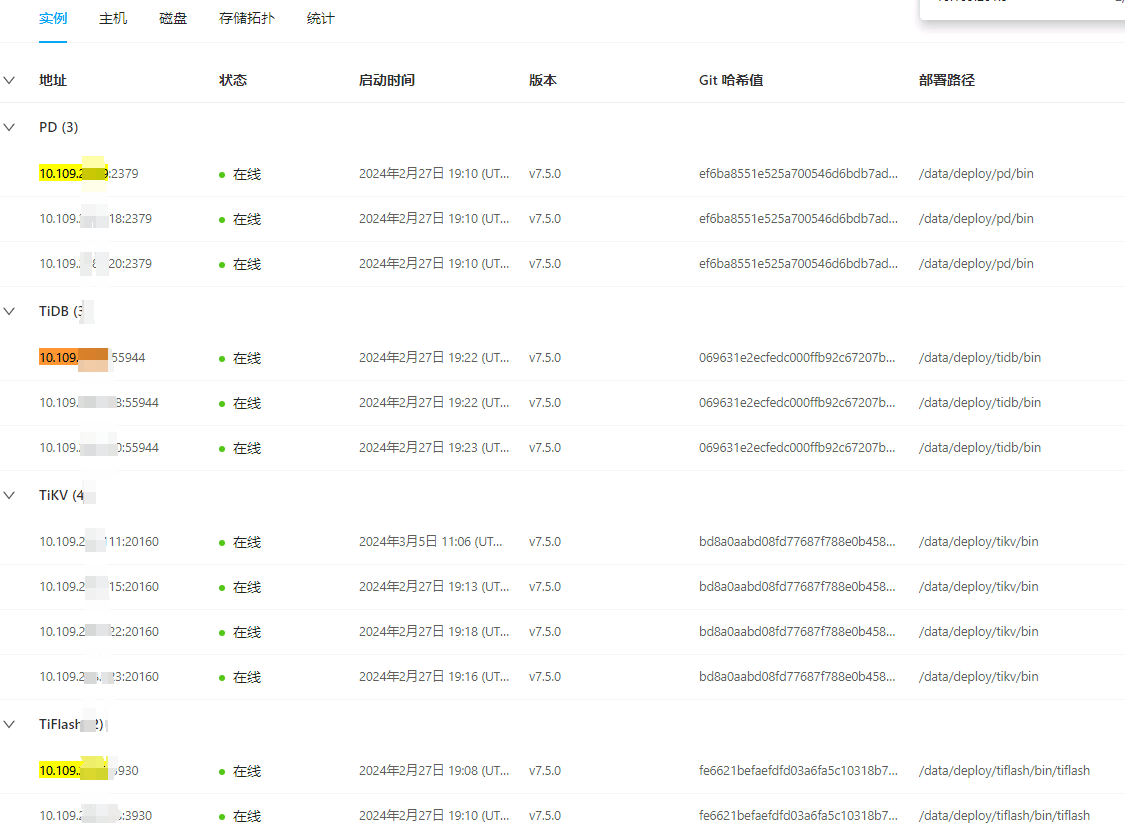
Task: Select TiKV address ending 22:20160
Action: coord(99,632)
